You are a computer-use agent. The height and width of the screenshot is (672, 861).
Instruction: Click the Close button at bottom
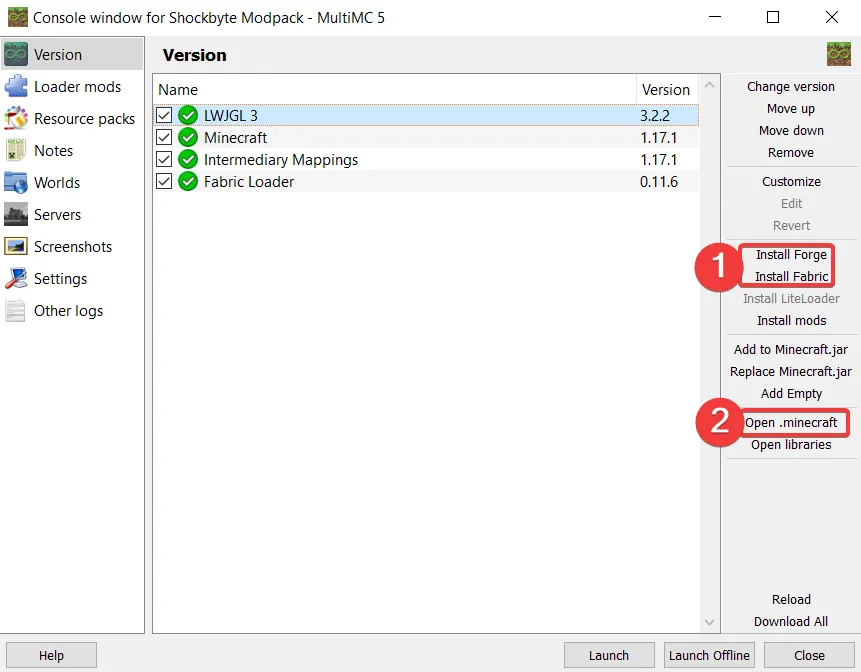click(809, 656)
